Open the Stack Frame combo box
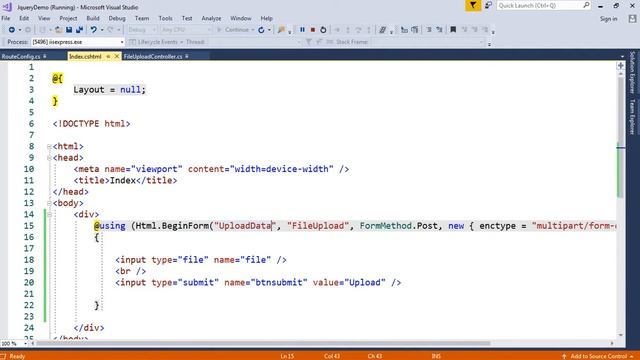The width and height of the screenshot is (640, 360). [428, 42]
